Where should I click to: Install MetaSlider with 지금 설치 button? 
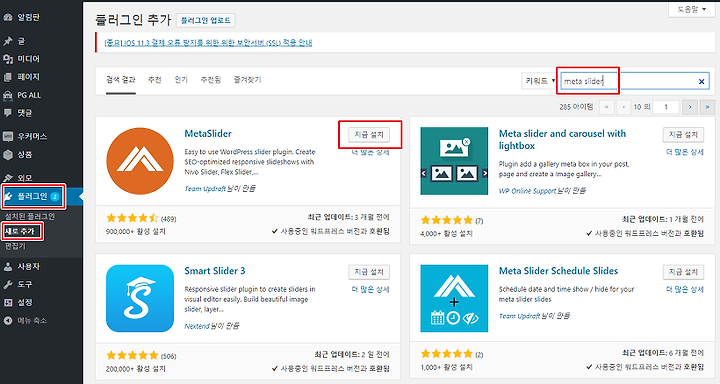click(x=369, y=135)
